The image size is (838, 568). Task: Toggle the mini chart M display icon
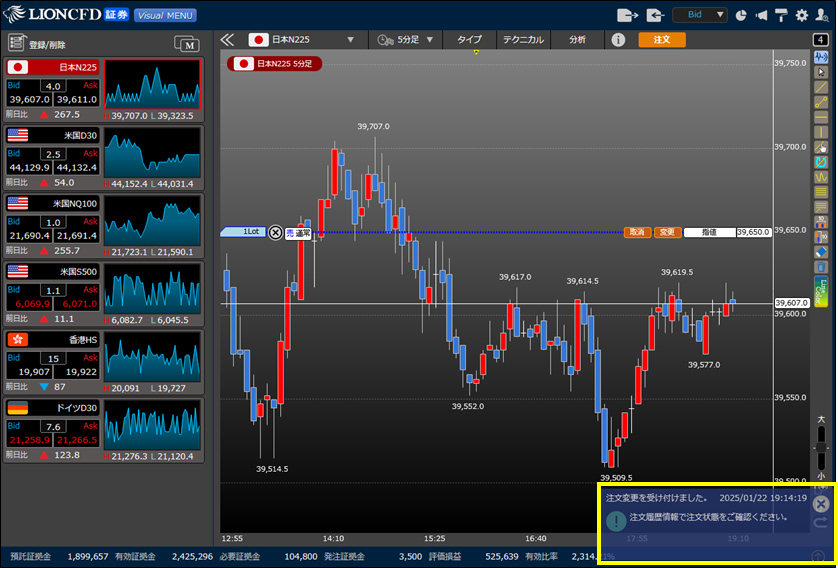pyautogui.click(x=186, y=43)
